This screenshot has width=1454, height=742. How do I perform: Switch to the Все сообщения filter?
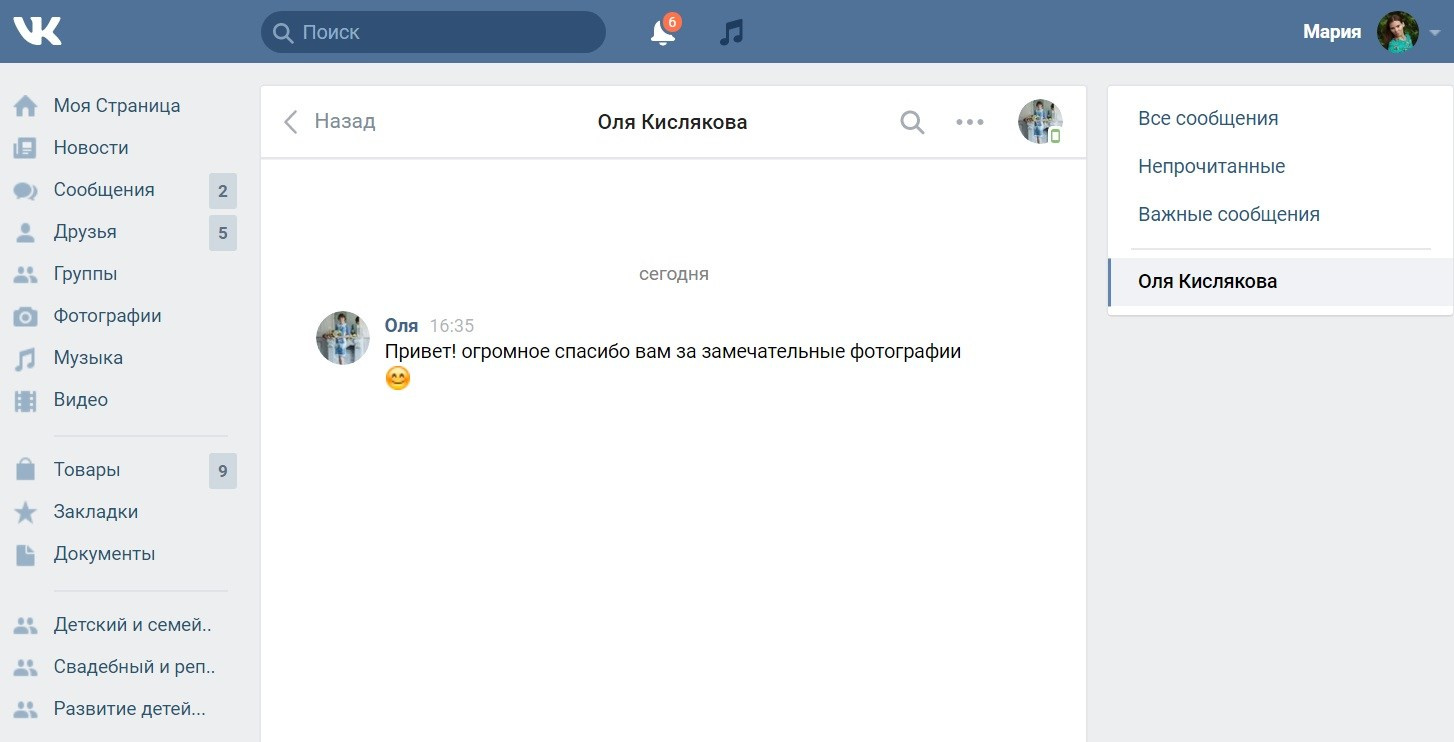pos(1207,118)
